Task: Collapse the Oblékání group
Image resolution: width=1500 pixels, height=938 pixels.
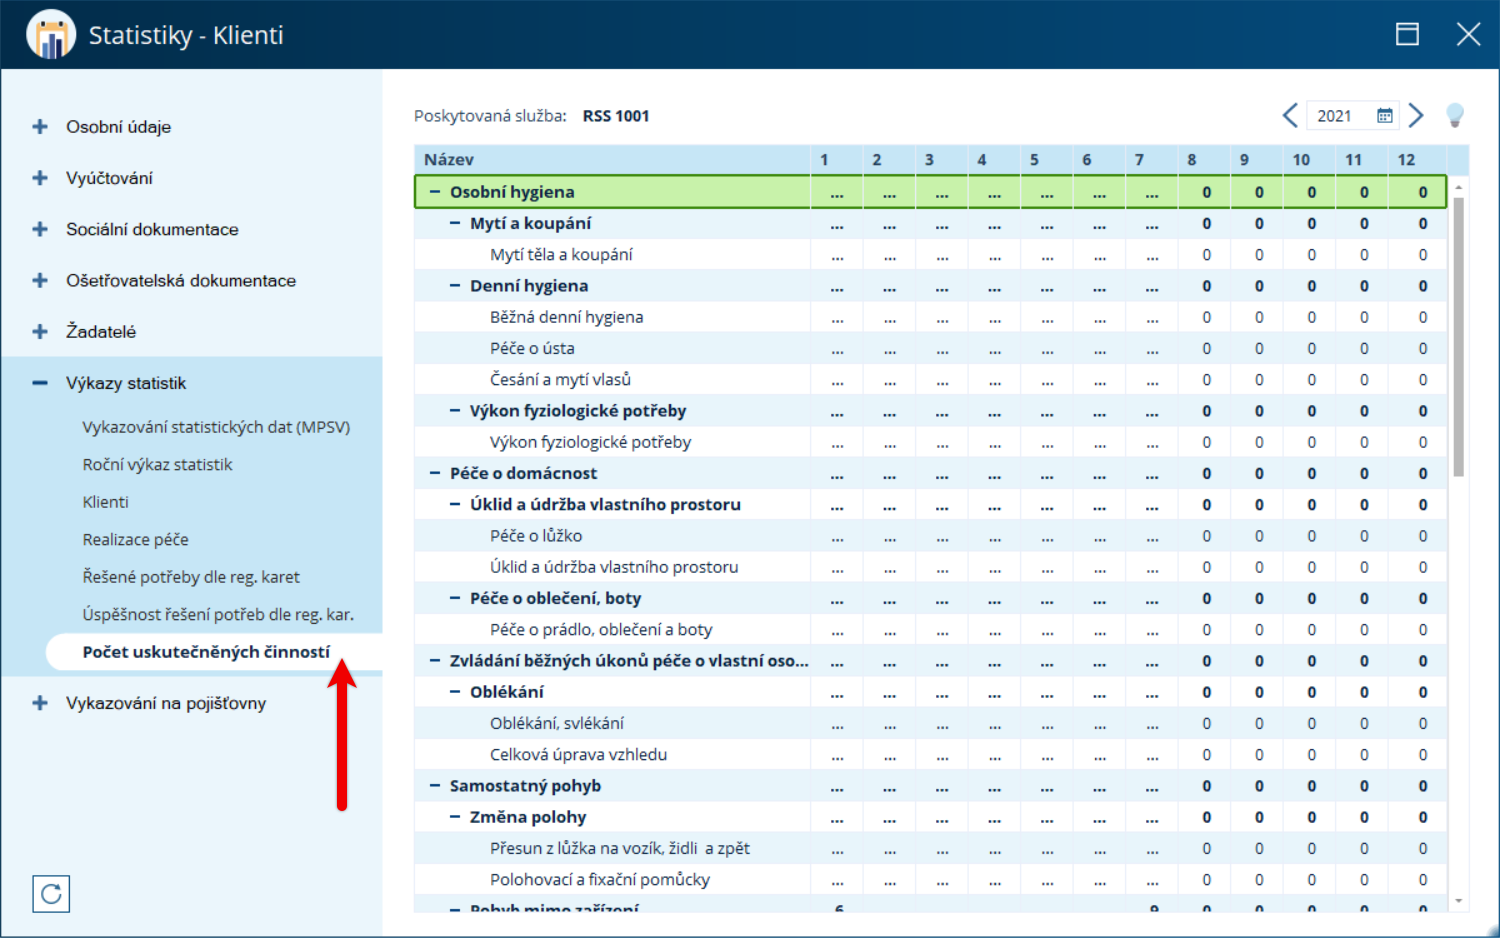Action: [455, 692]
